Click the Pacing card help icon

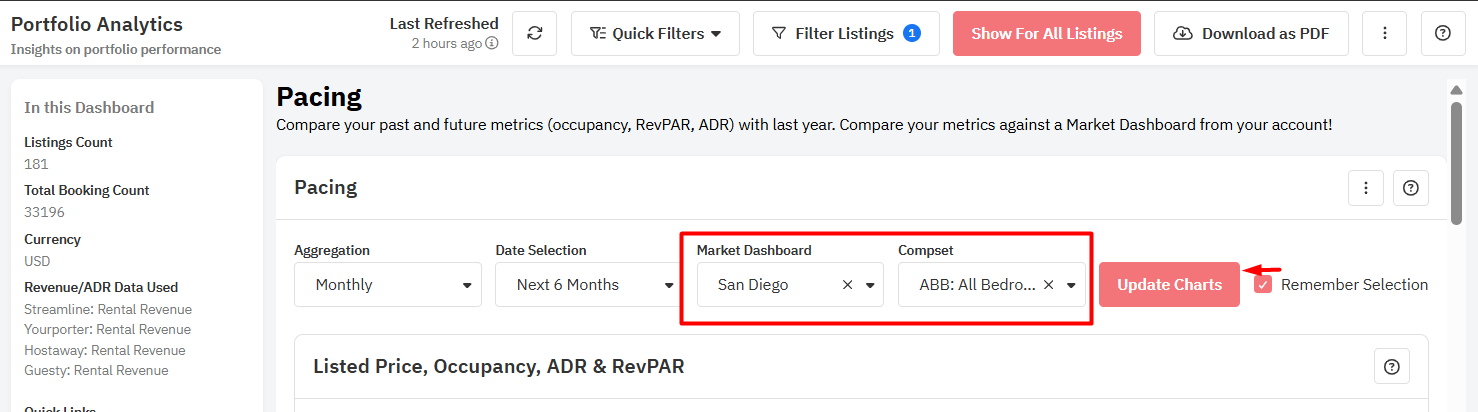click(1410, 188)
